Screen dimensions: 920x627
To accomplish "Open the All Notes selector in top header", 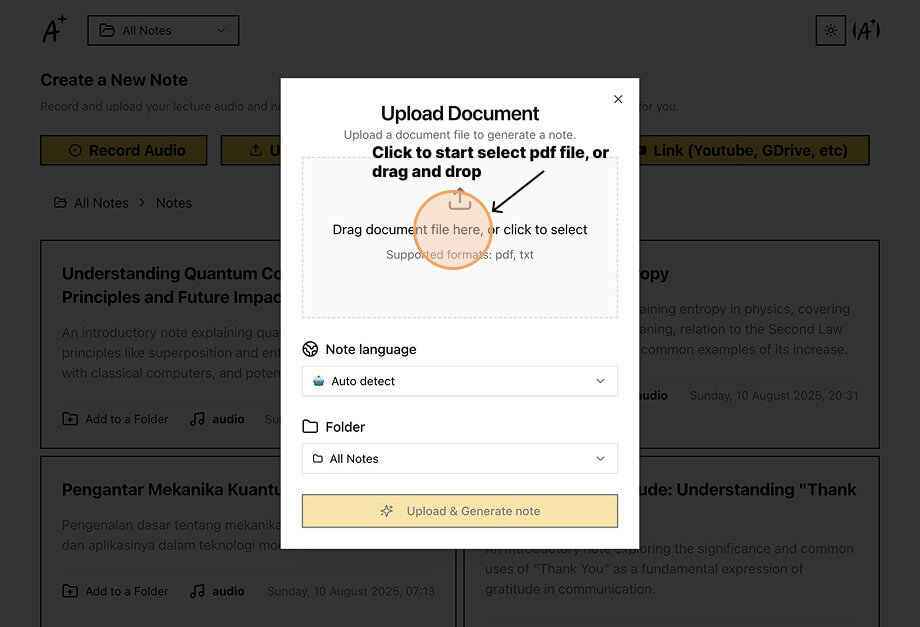I will (x=163, y=30).
